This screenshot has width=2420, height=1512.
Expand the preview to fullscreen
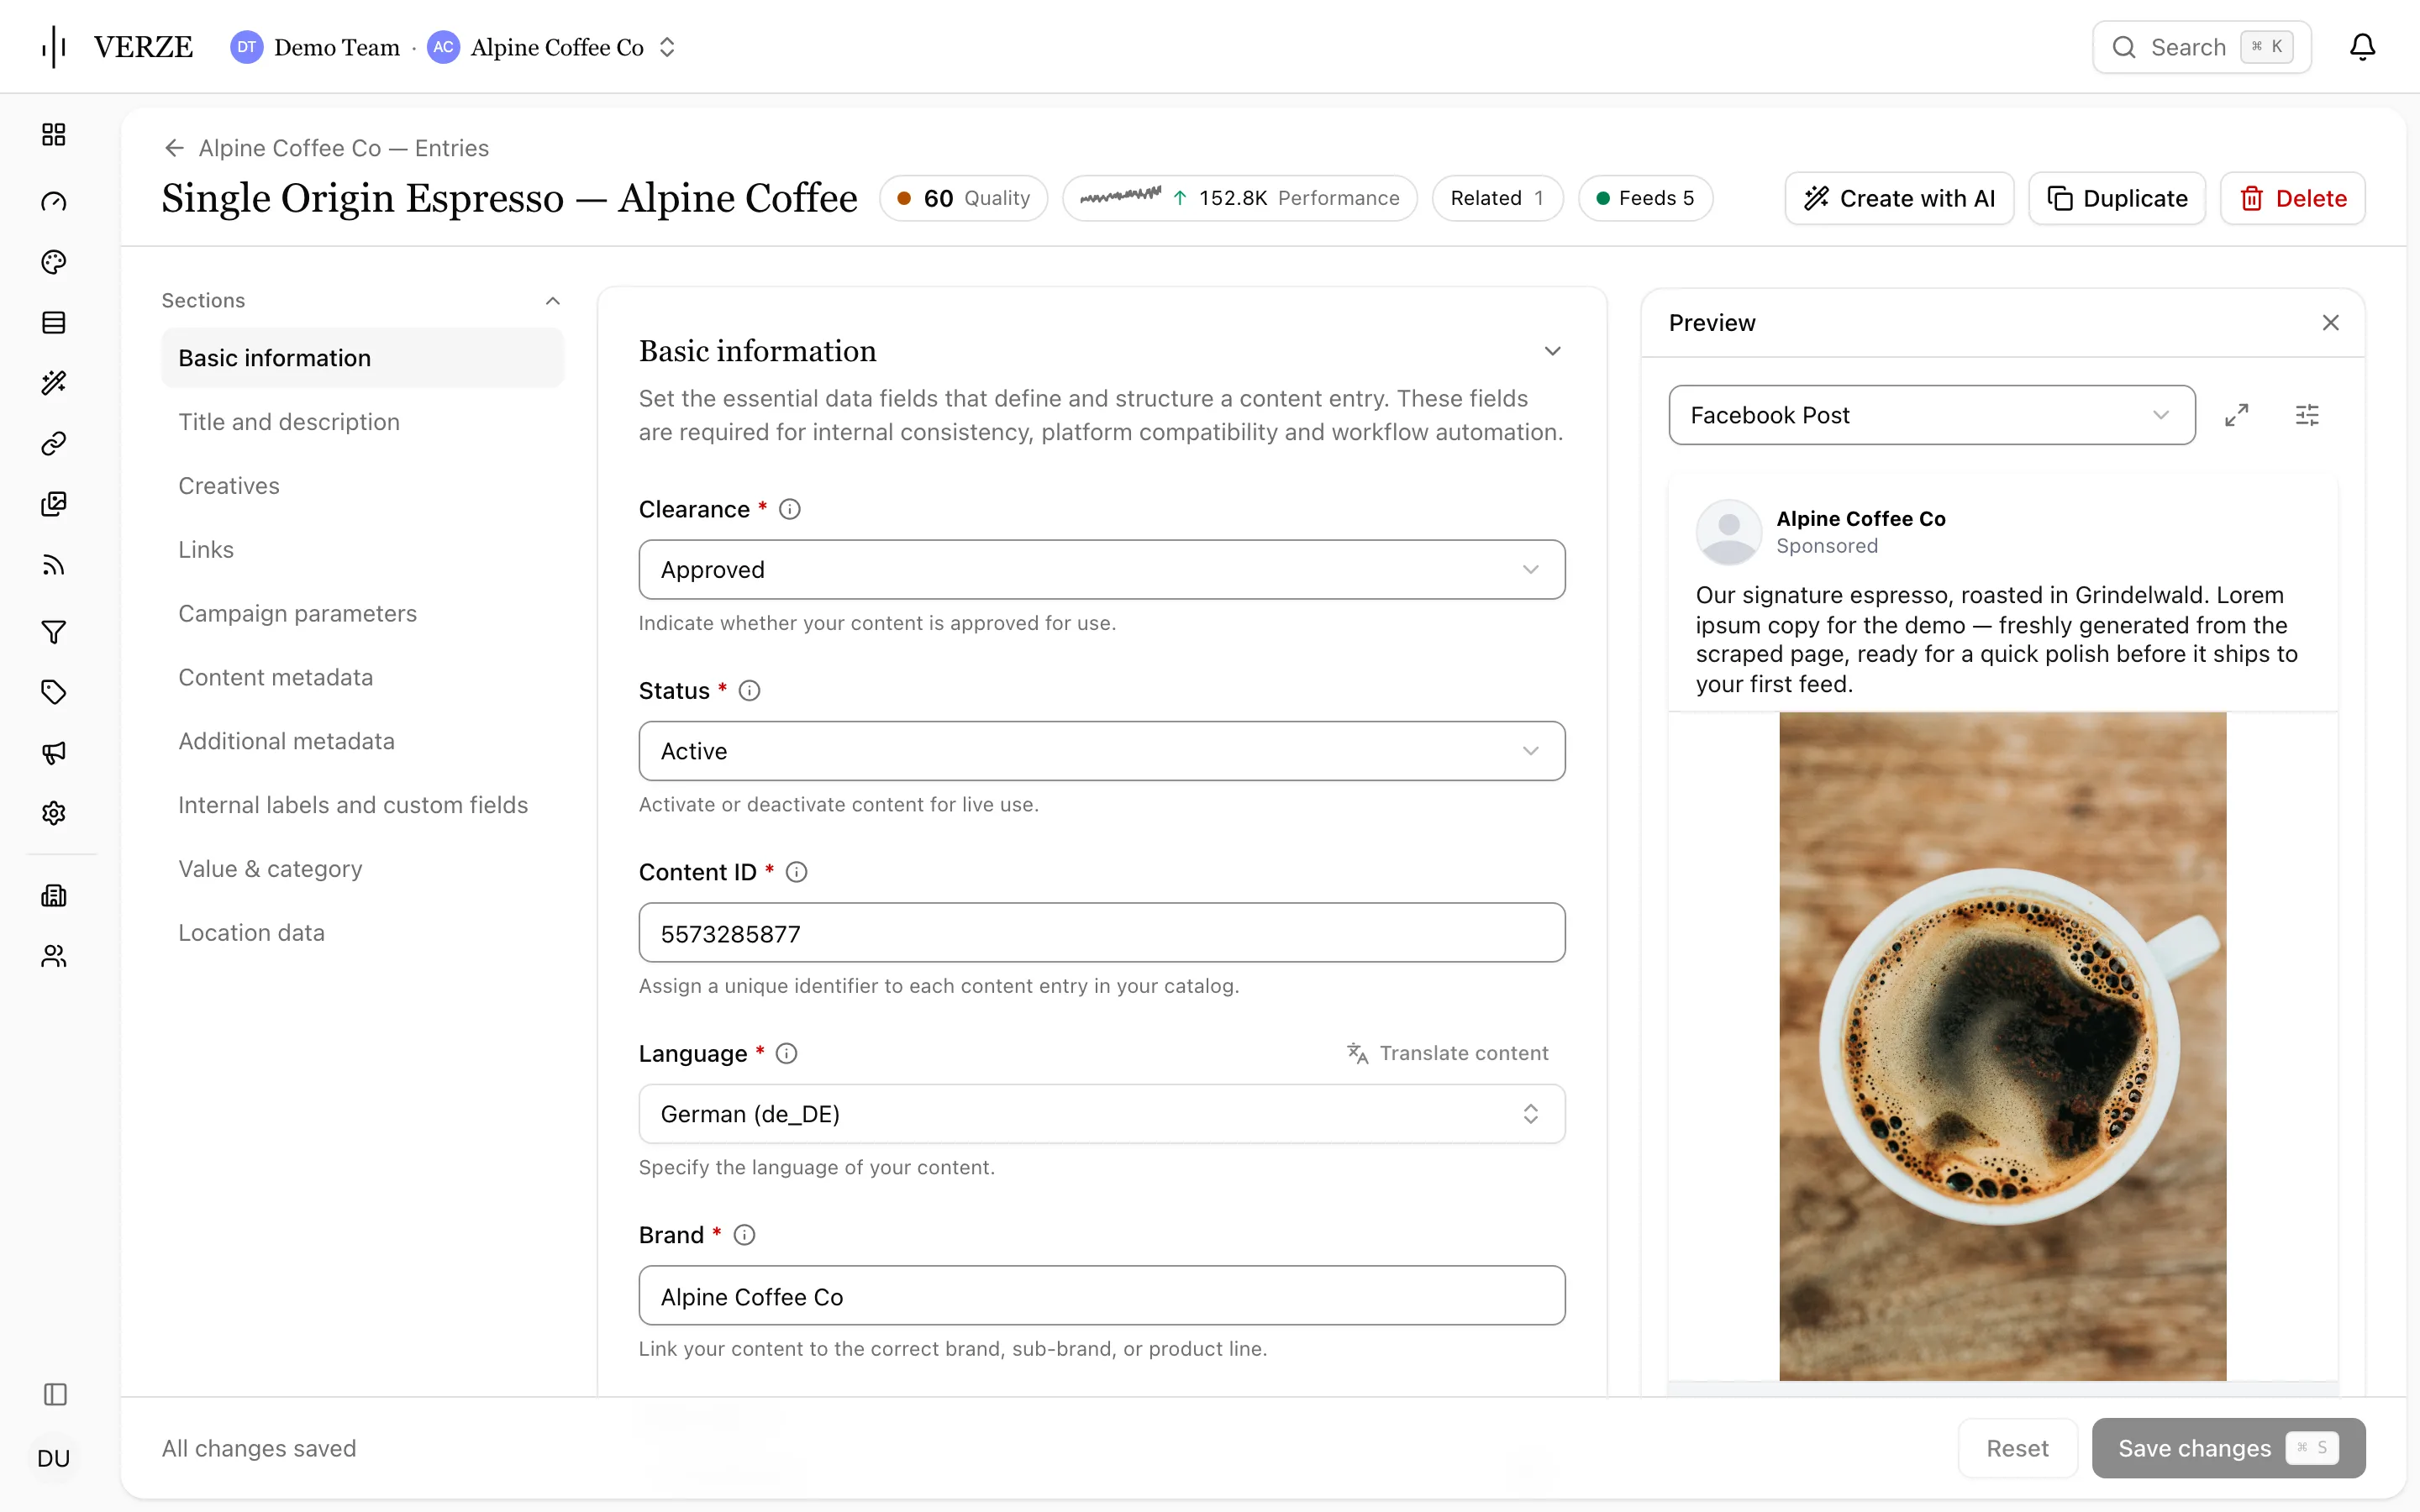tap(2237, 415)
